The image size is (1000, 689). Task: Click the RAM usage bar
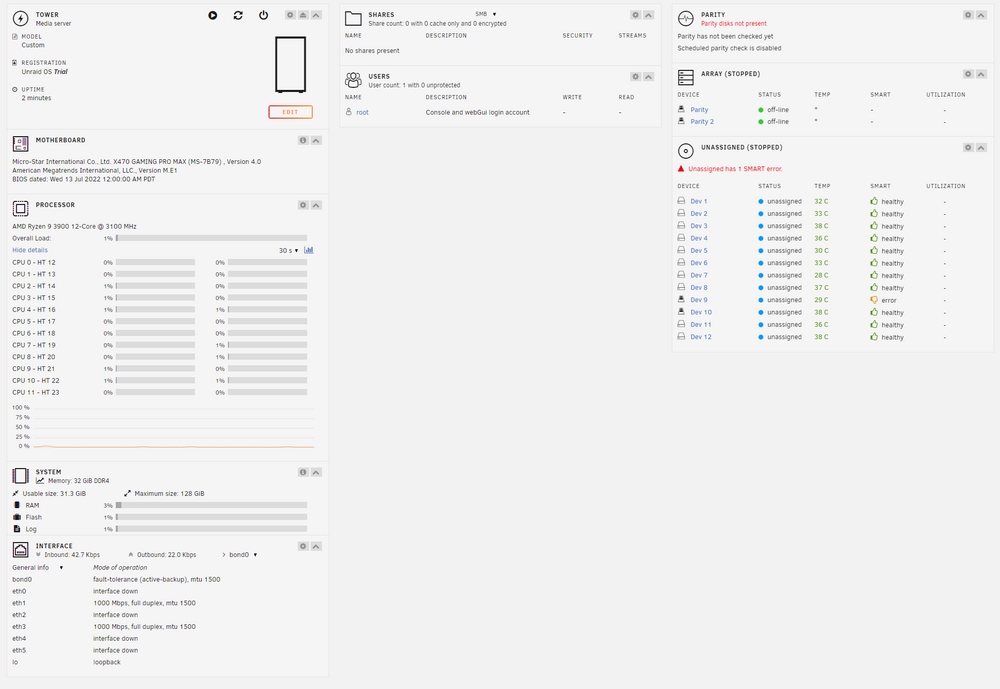[x=211, y=505]
